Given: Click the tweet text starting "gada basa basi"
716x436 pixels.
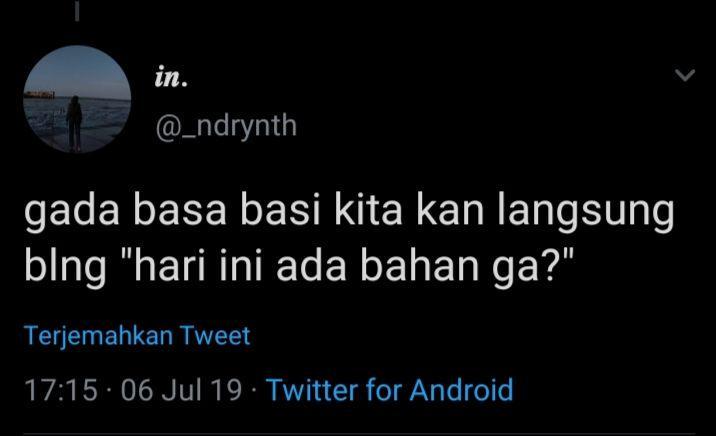Looking at the screenshot, I should point(349,238).
